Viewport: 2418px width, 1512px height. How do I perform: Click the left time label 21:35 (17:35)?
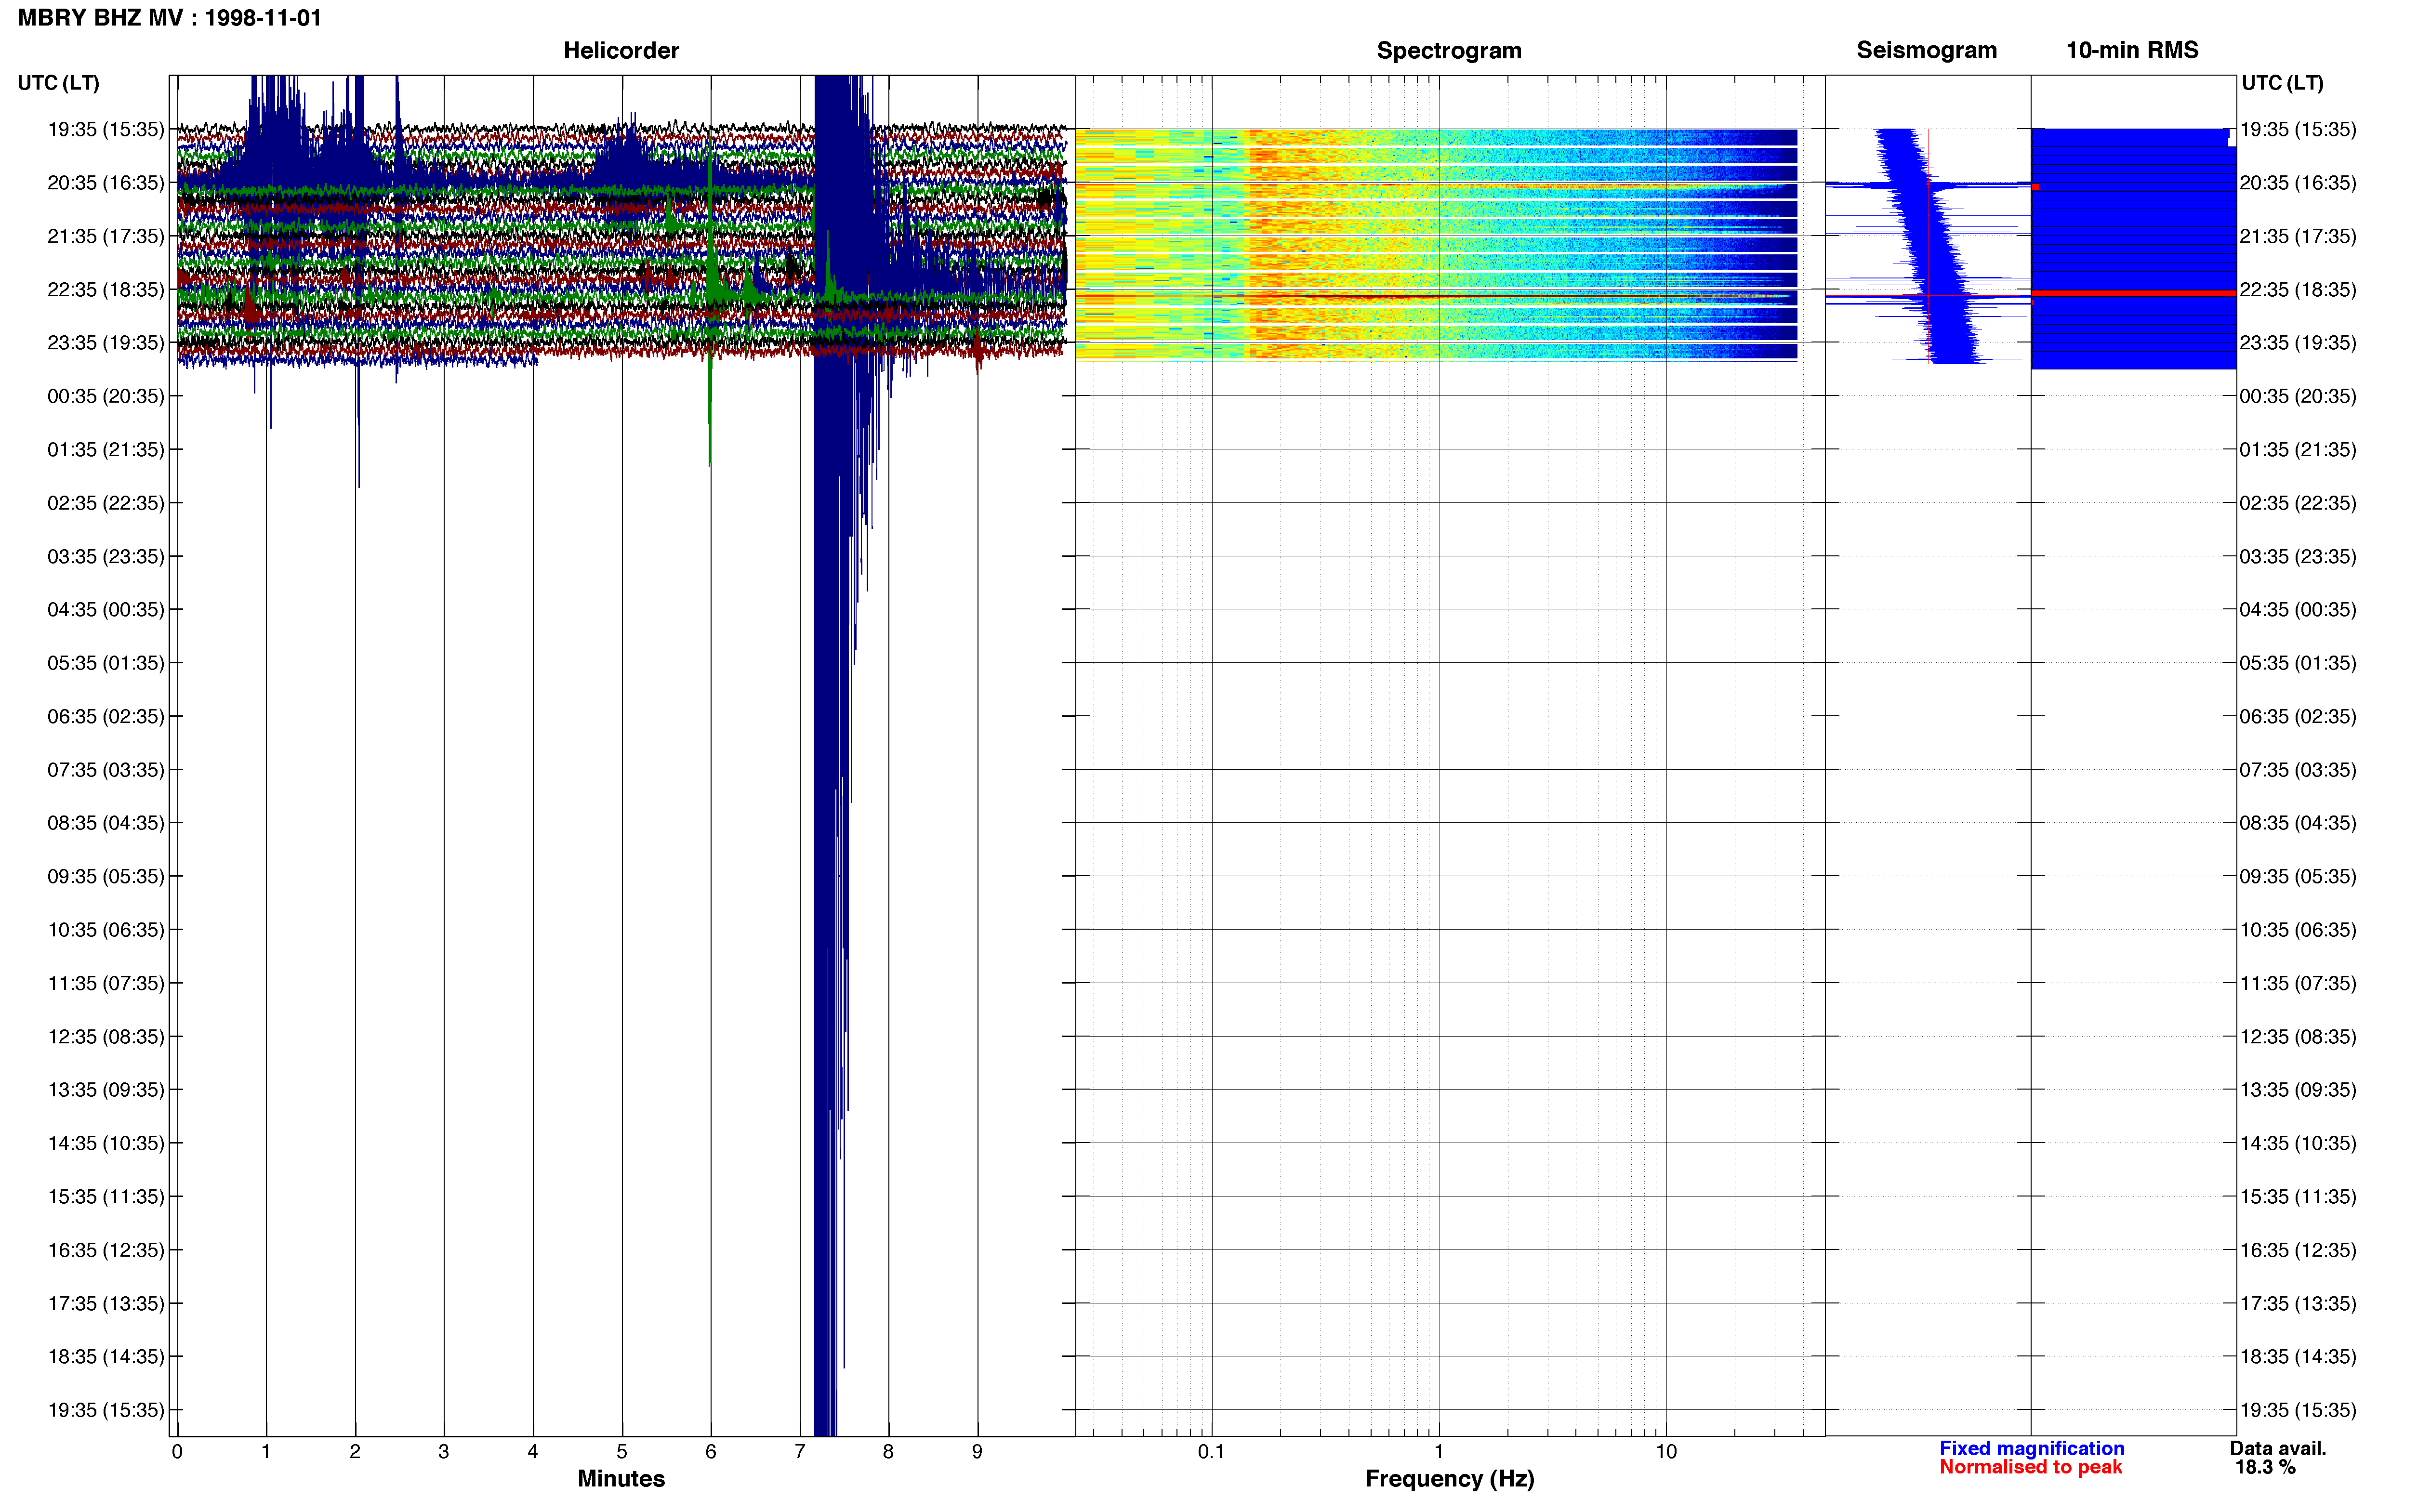coord(106,236)
